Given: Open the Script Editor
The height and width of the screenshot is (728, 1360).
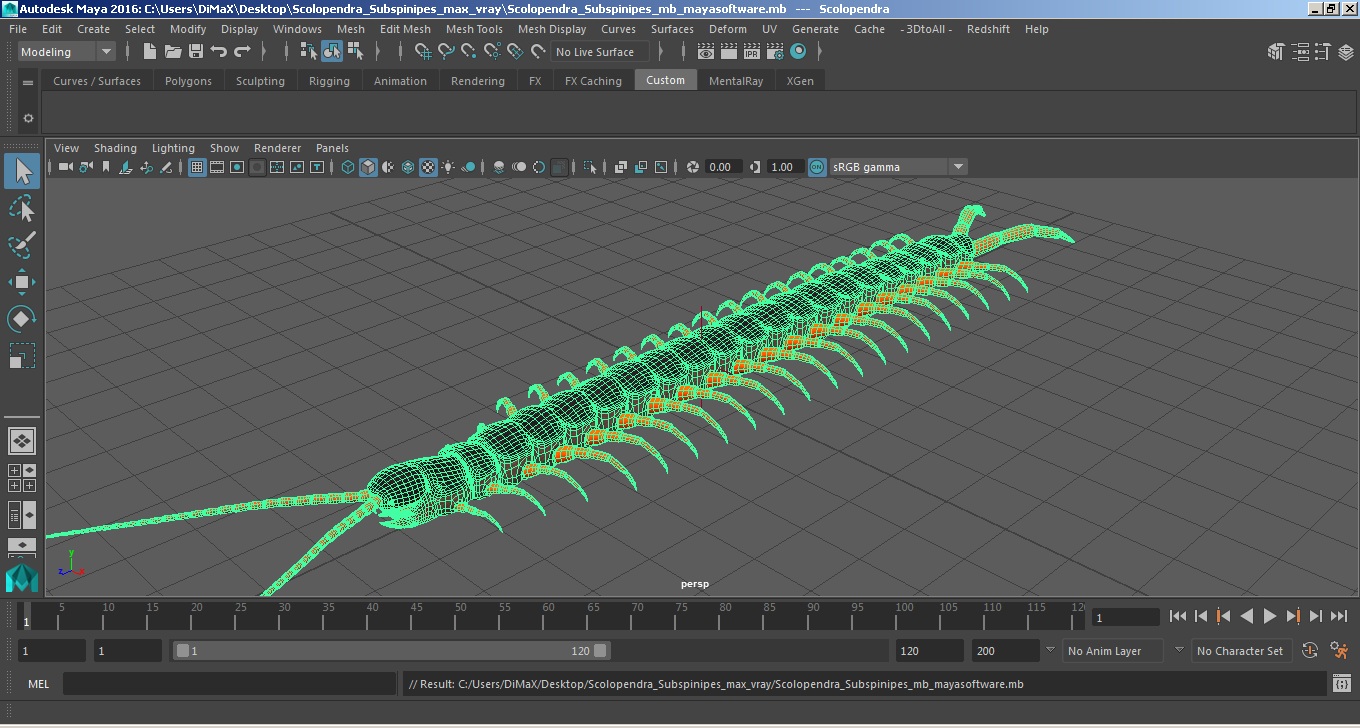Looking at the screenshot, I should [x=1342, y=684].
